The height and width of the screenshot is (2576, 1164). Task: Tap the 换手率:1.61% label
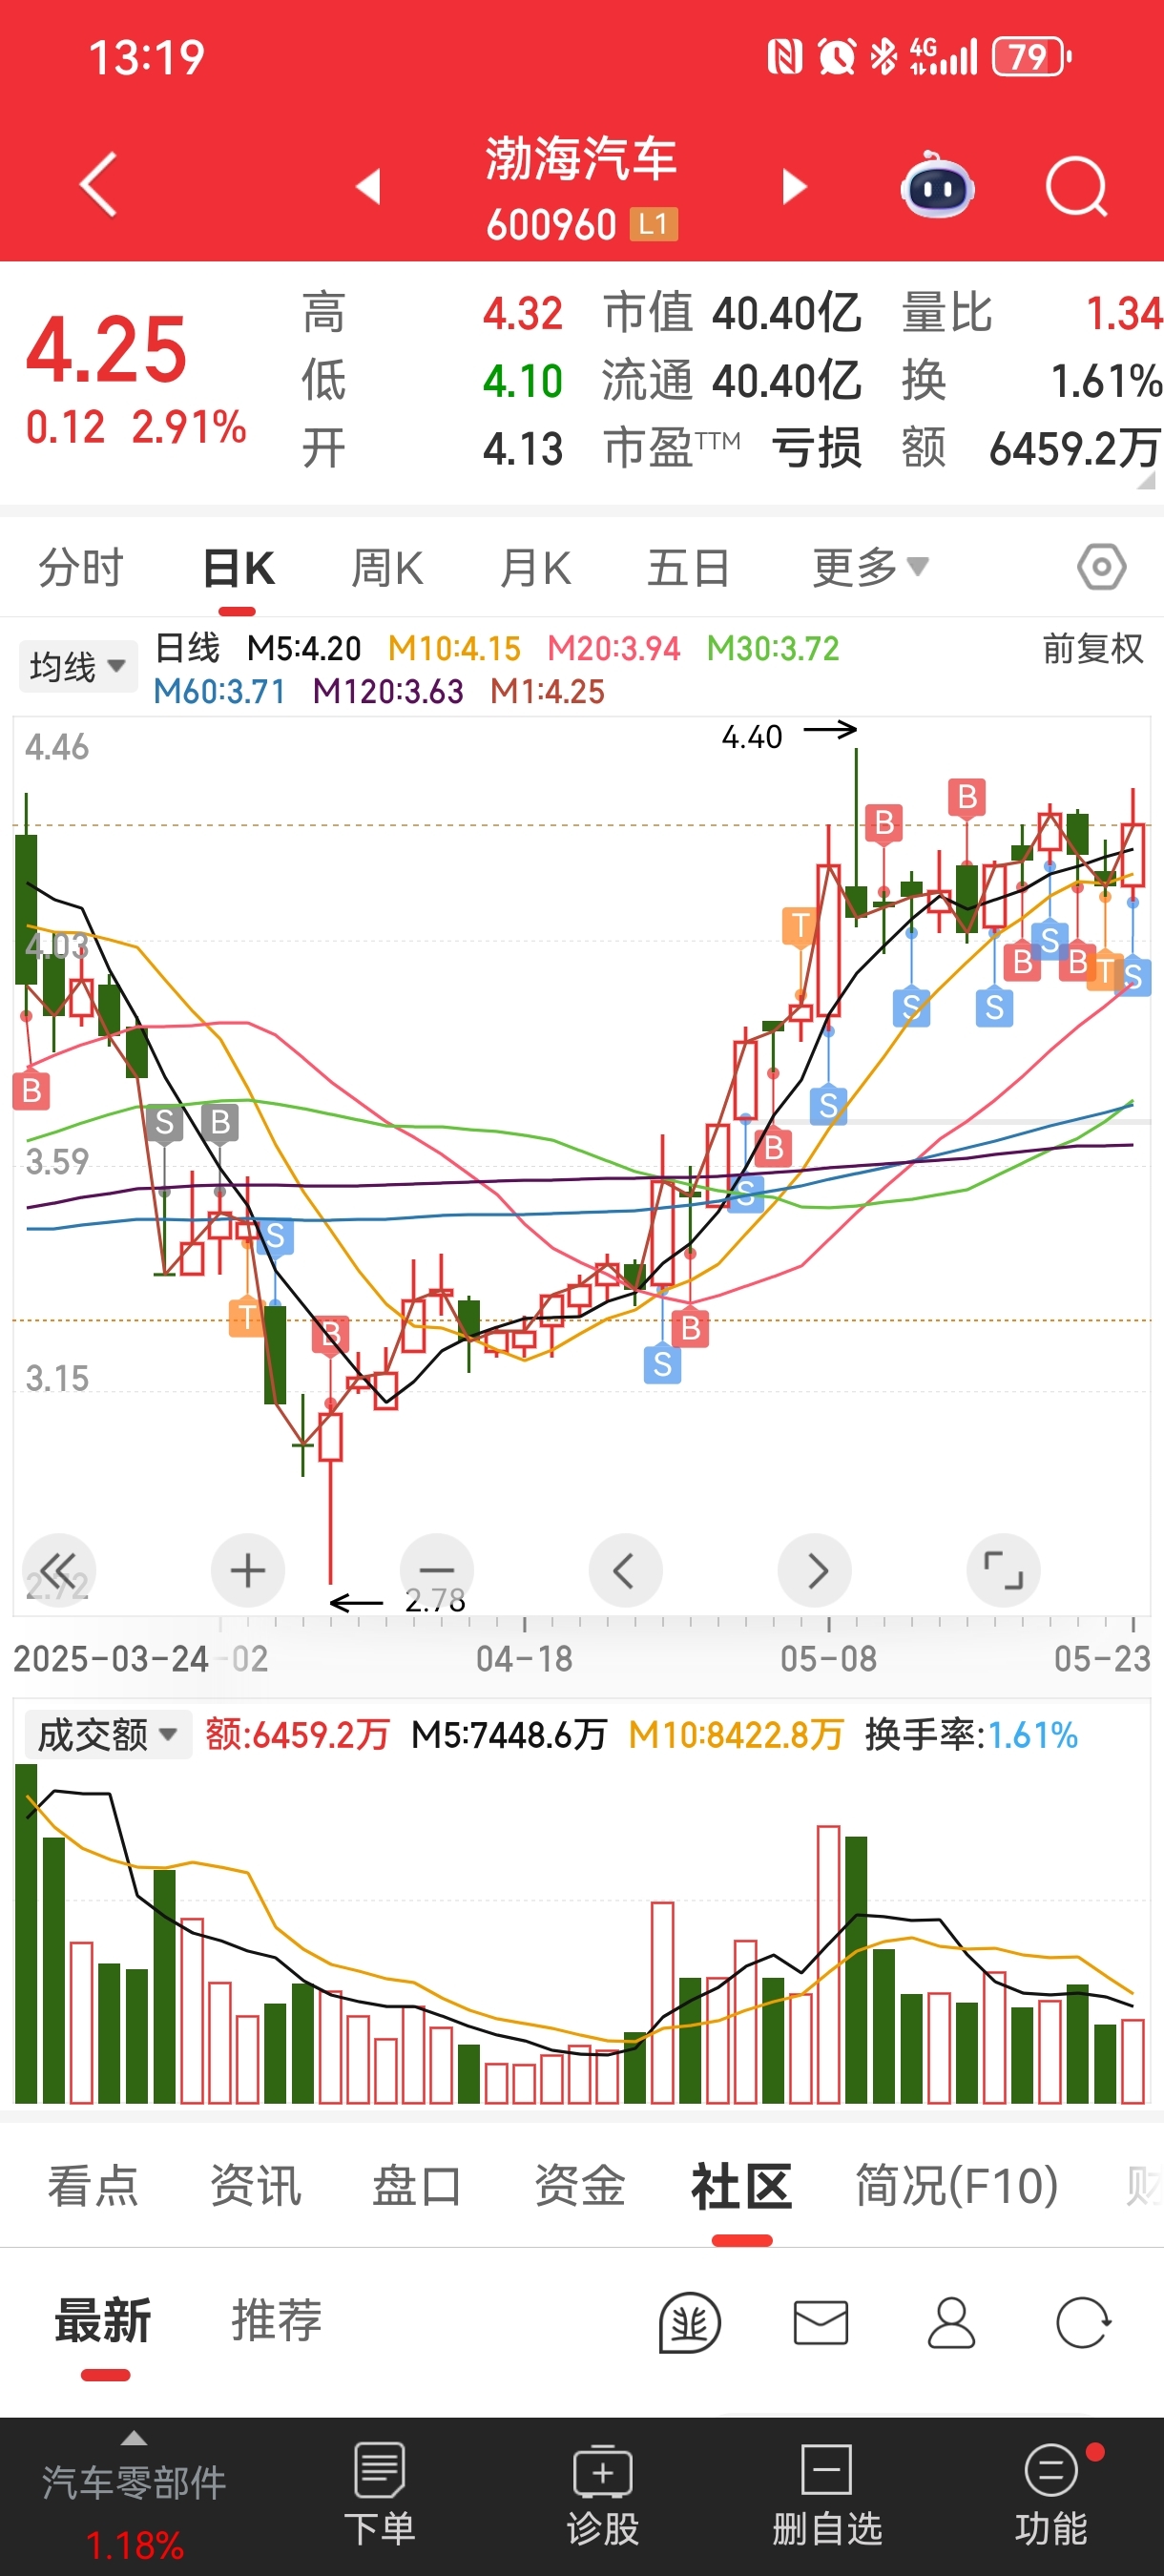coord(971,1734)
